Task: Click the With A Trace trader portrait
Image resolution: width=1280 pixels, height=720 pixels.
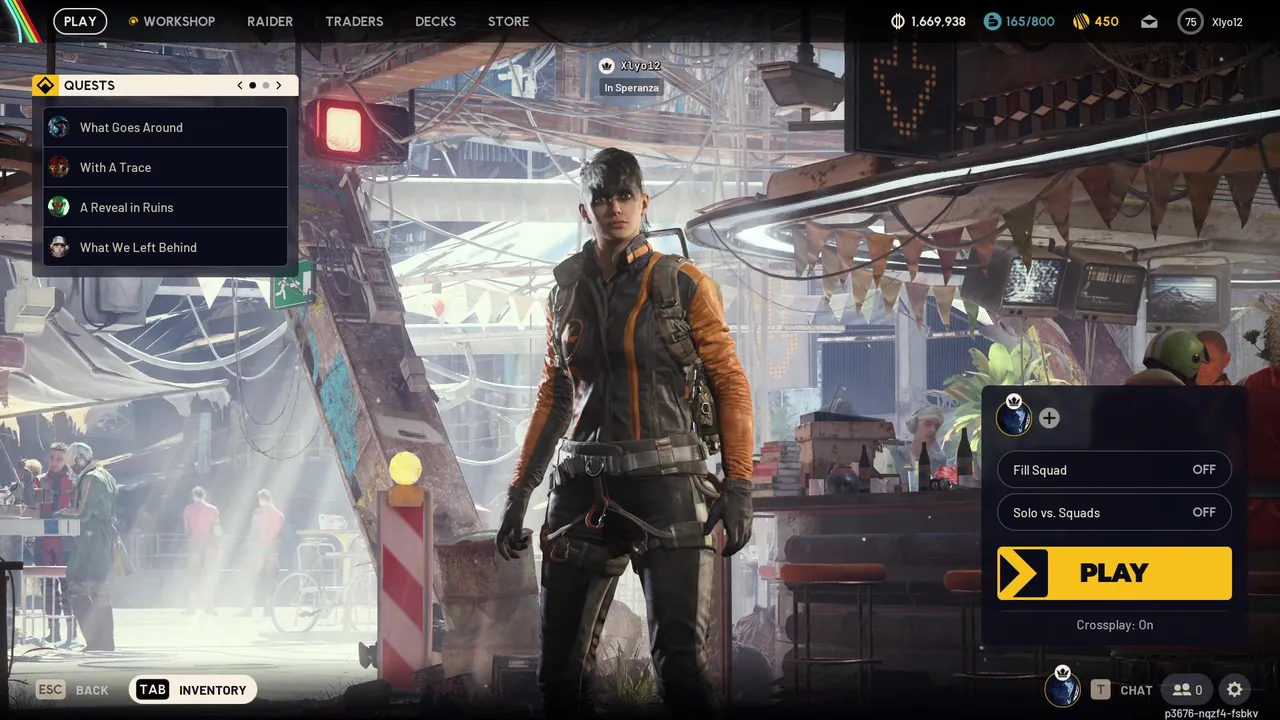Action: [59, 167]
